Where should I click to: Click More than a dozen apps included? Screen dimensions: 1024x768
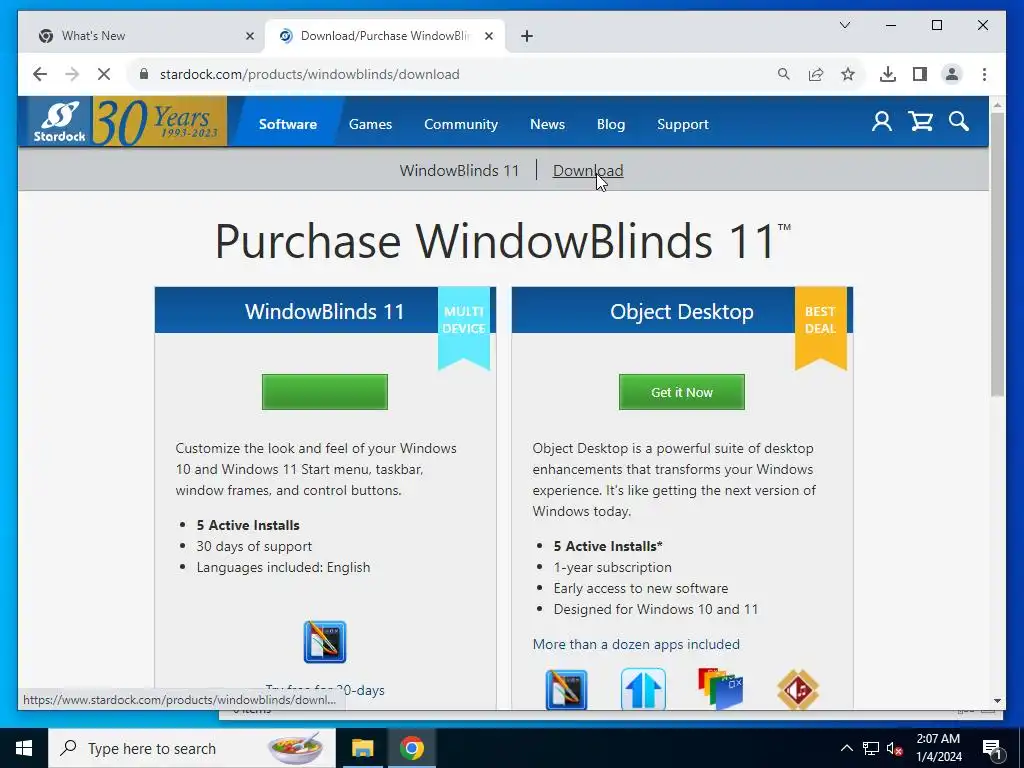coord(636,644)
